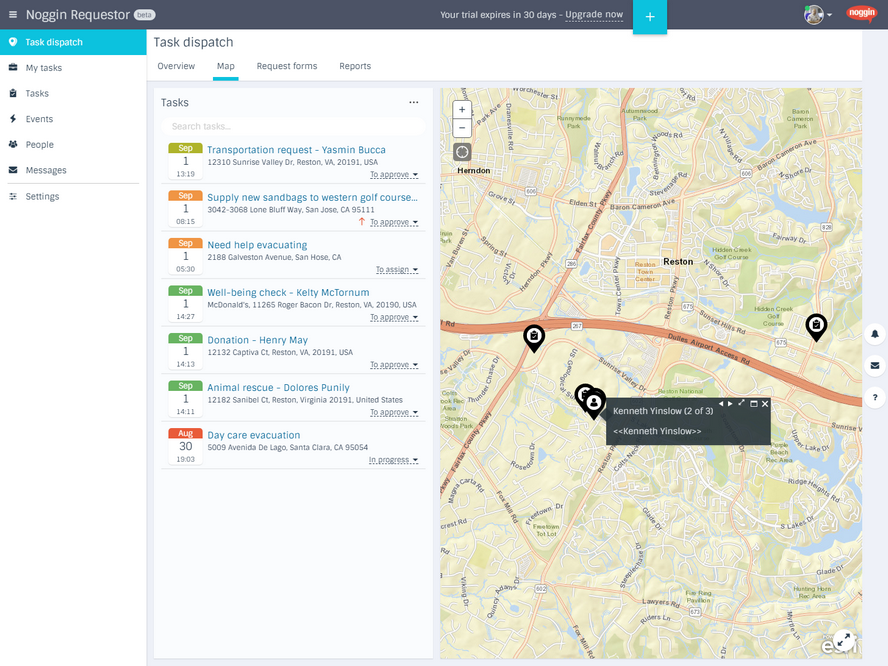Expand To assign dropdown for evacuating task

point(397,270)
